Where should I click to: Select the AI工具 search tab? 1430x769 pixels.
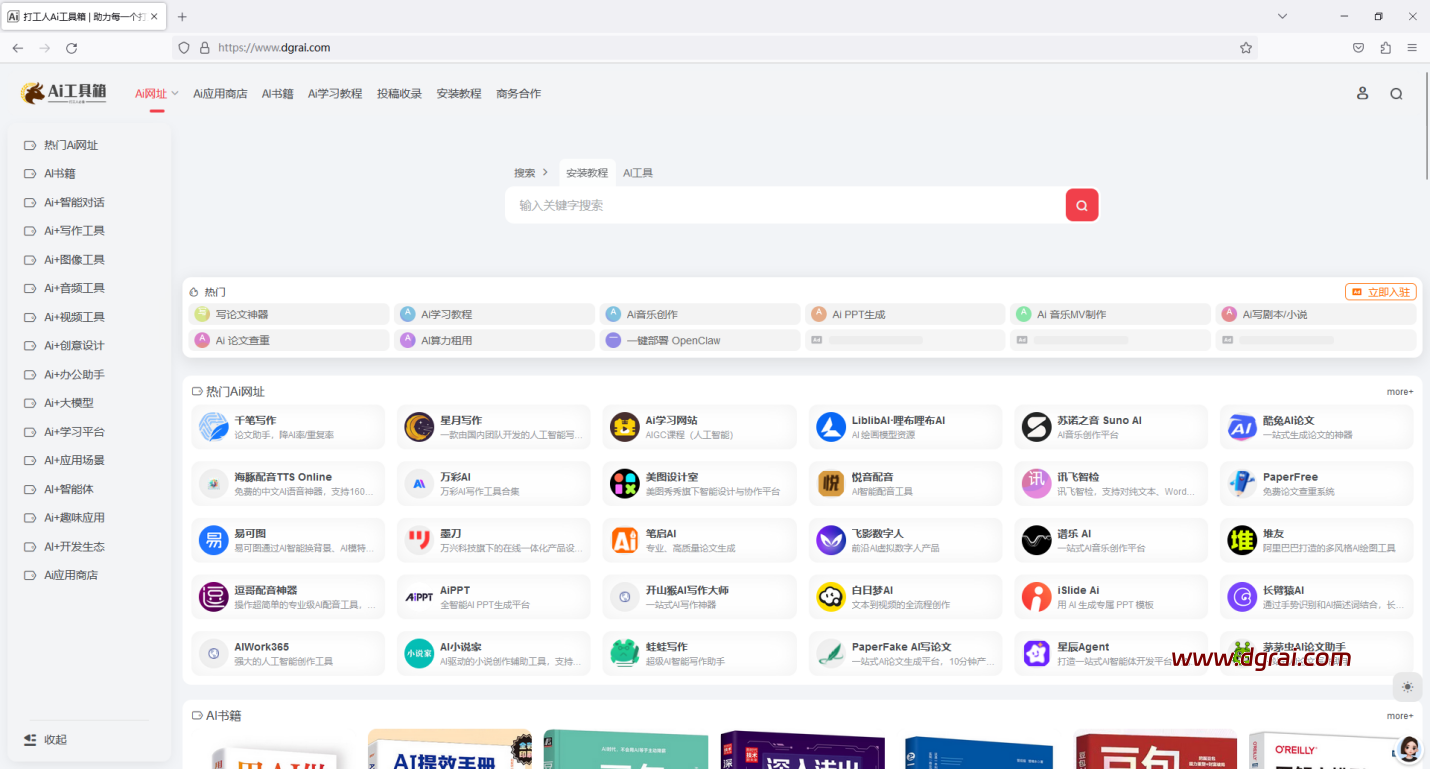click(638, 173)
